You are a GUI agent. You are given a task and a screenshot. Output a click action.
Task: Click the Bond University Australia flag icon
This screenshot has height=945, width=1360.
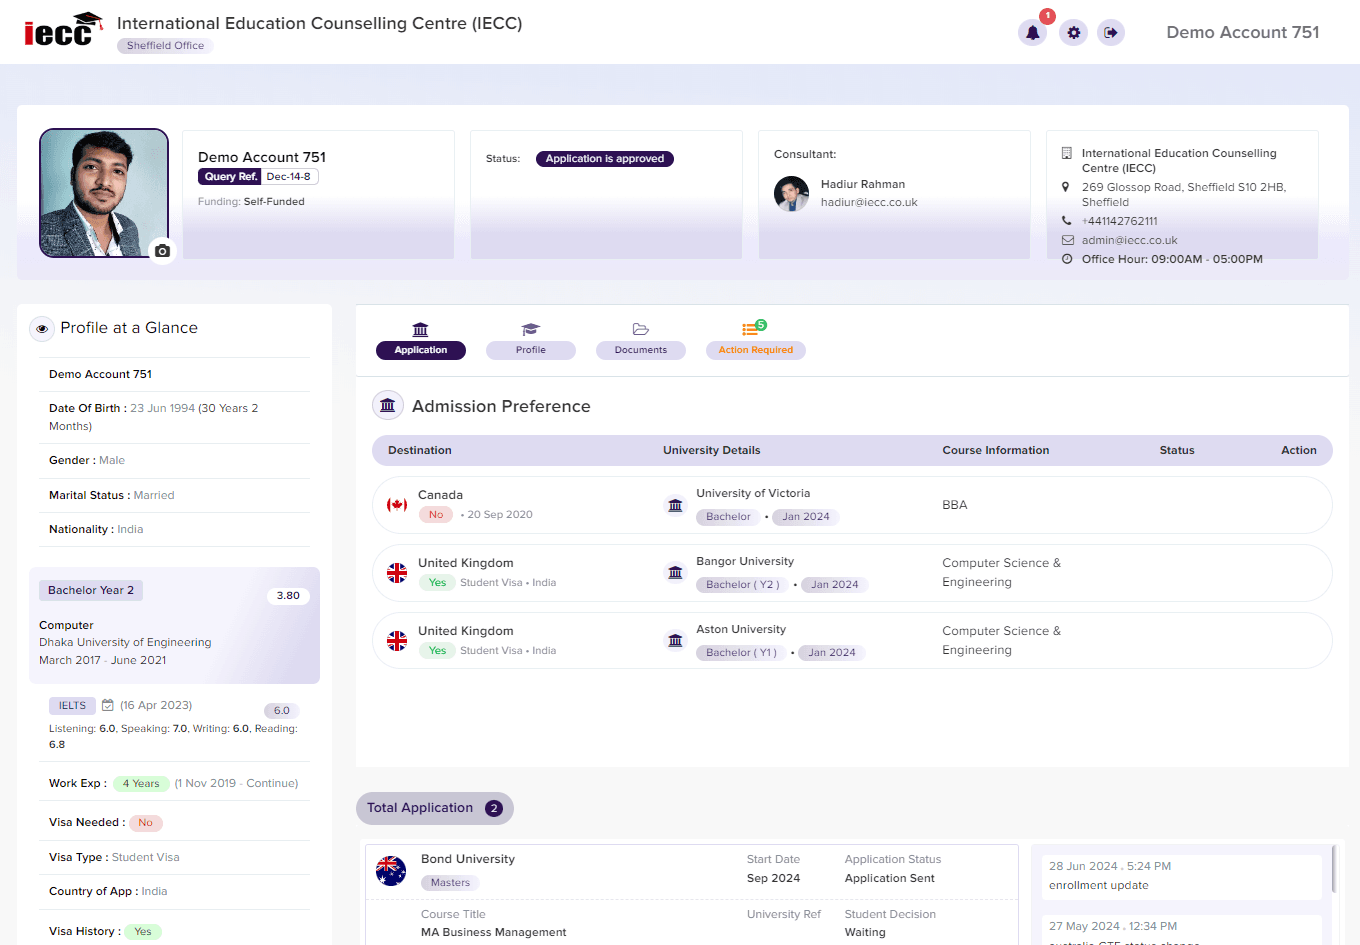point(391,871)
